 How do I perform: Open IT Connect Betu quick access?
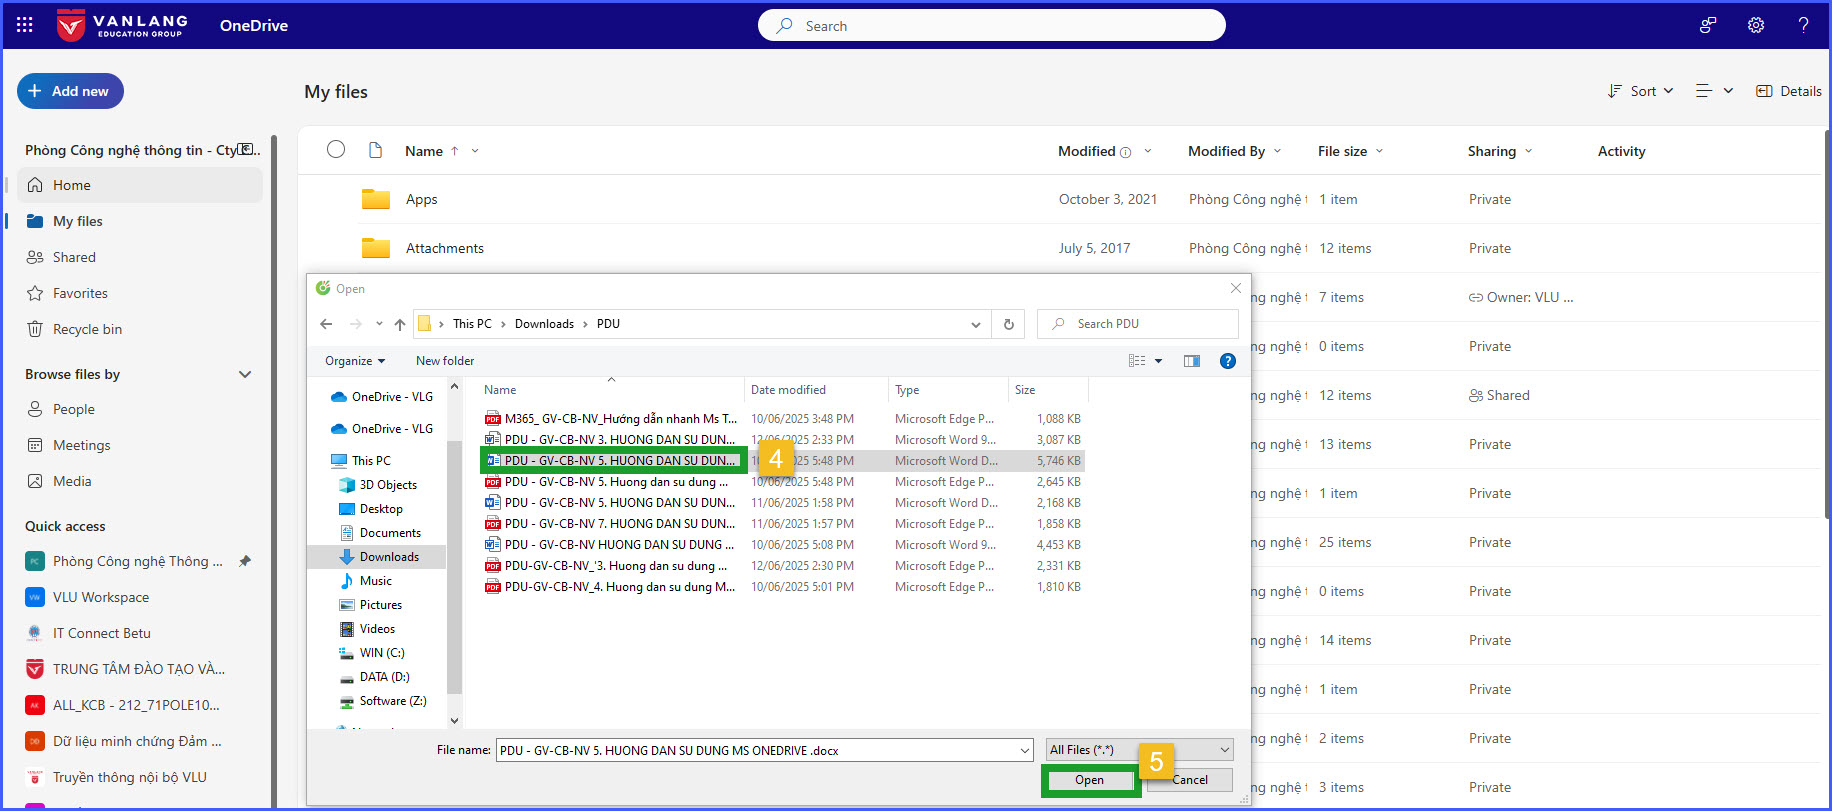tap(140, 633)
